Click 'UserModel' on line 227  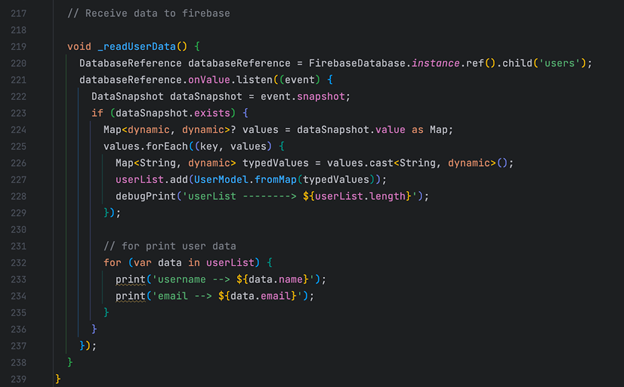pyautogui.click(x=221, y=180)
